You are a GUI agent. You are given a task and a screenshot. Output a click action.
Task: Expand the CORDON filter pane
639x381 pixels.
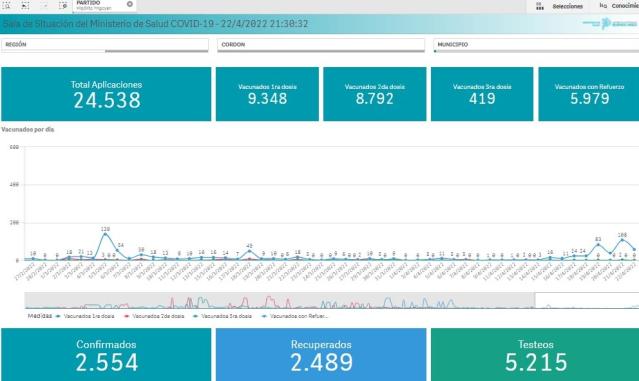click(x=321, y=45)
